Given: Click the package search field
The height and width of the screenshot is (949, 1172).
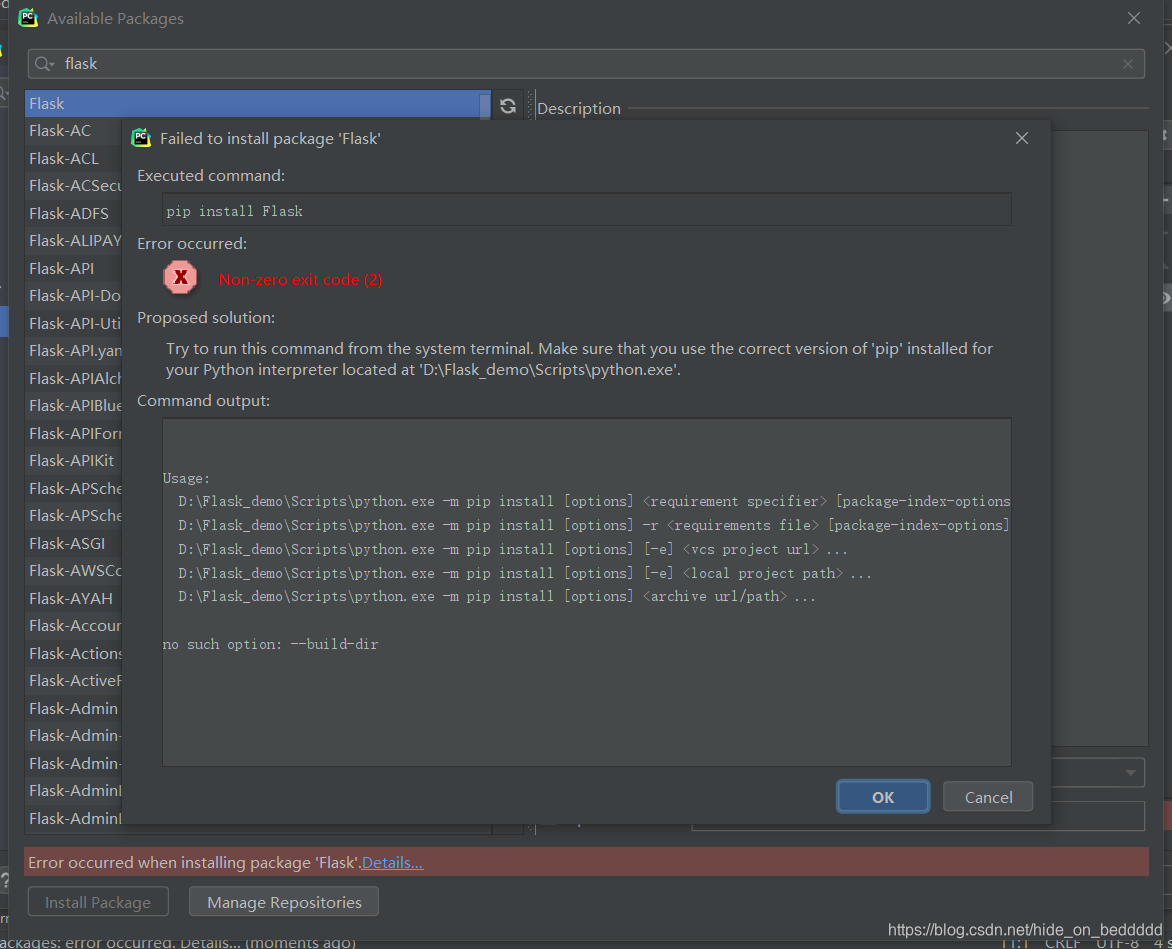Looking at the screenshot, I should tap(586, 64).
